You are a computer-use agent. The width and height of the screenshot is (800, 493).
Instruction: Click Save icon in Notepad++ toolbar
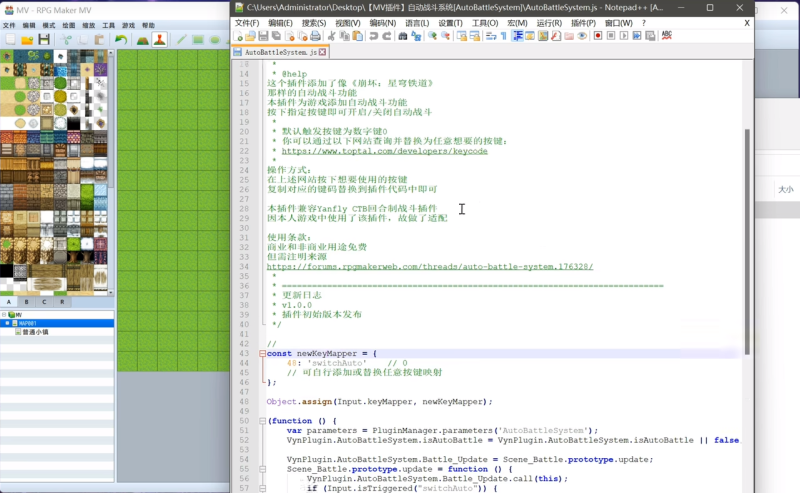coord(263,36)
